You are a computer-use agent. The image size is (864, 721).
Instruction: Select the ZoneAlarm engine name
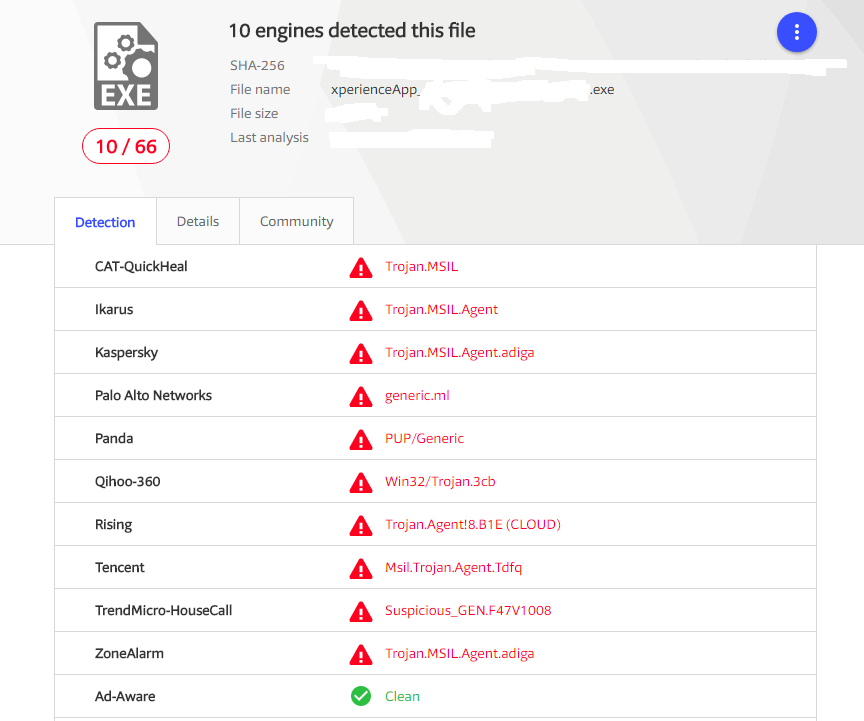point(129,653)
